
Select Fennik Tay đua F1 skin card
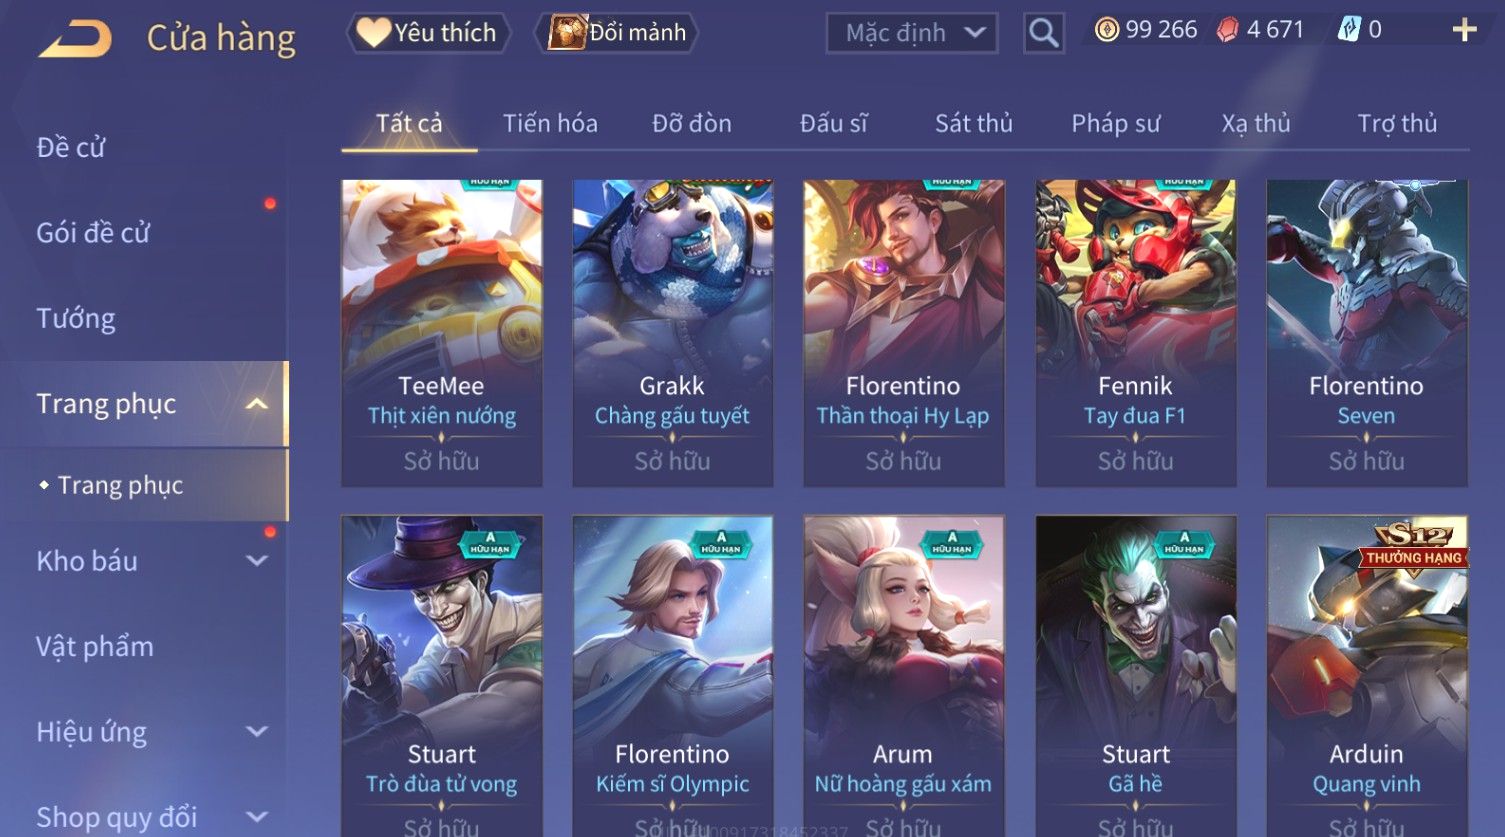1135,333
